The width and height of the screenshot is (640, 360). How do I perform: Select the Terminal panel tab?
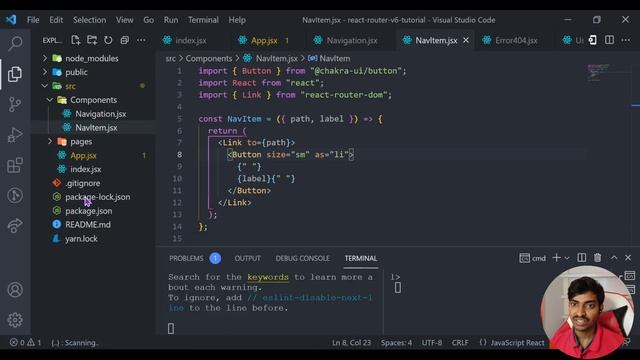(x=361, y=258)
